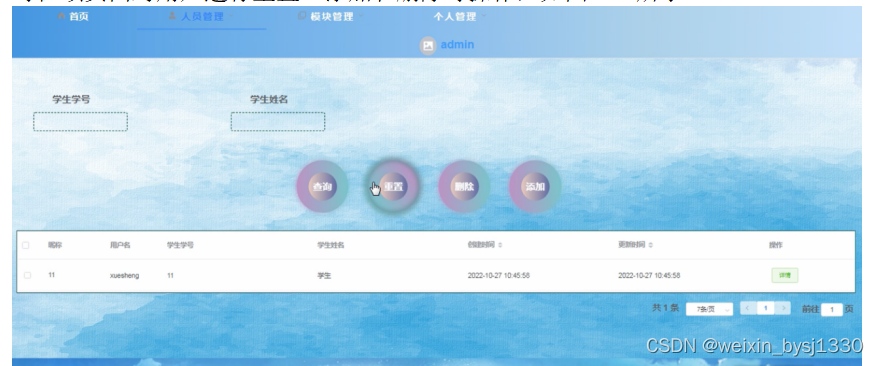Click the 添加 round button

point(535,187)
